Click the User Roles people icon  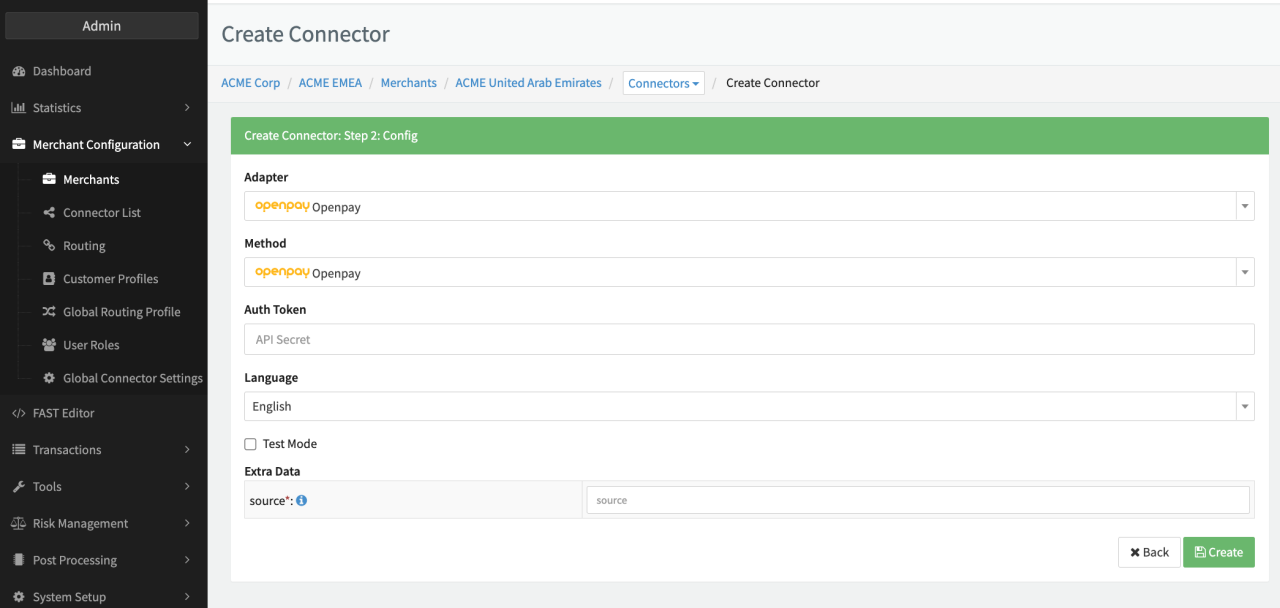pos(49,345)
